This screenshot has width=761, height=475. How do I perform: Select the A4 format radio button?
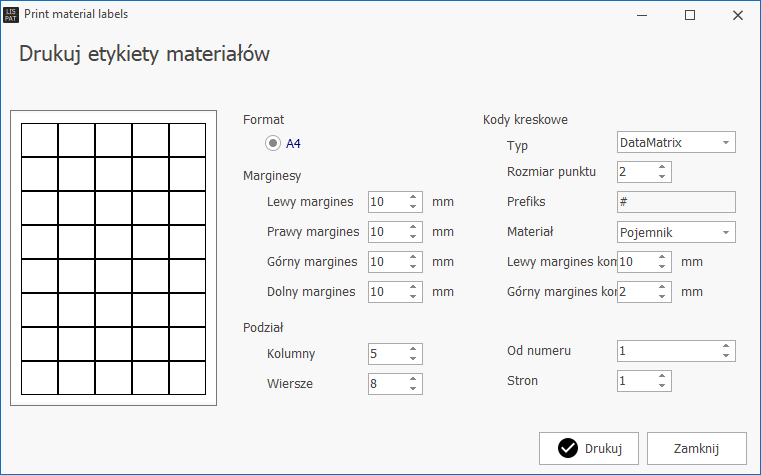pyautogui.click(x=273, y=143)
